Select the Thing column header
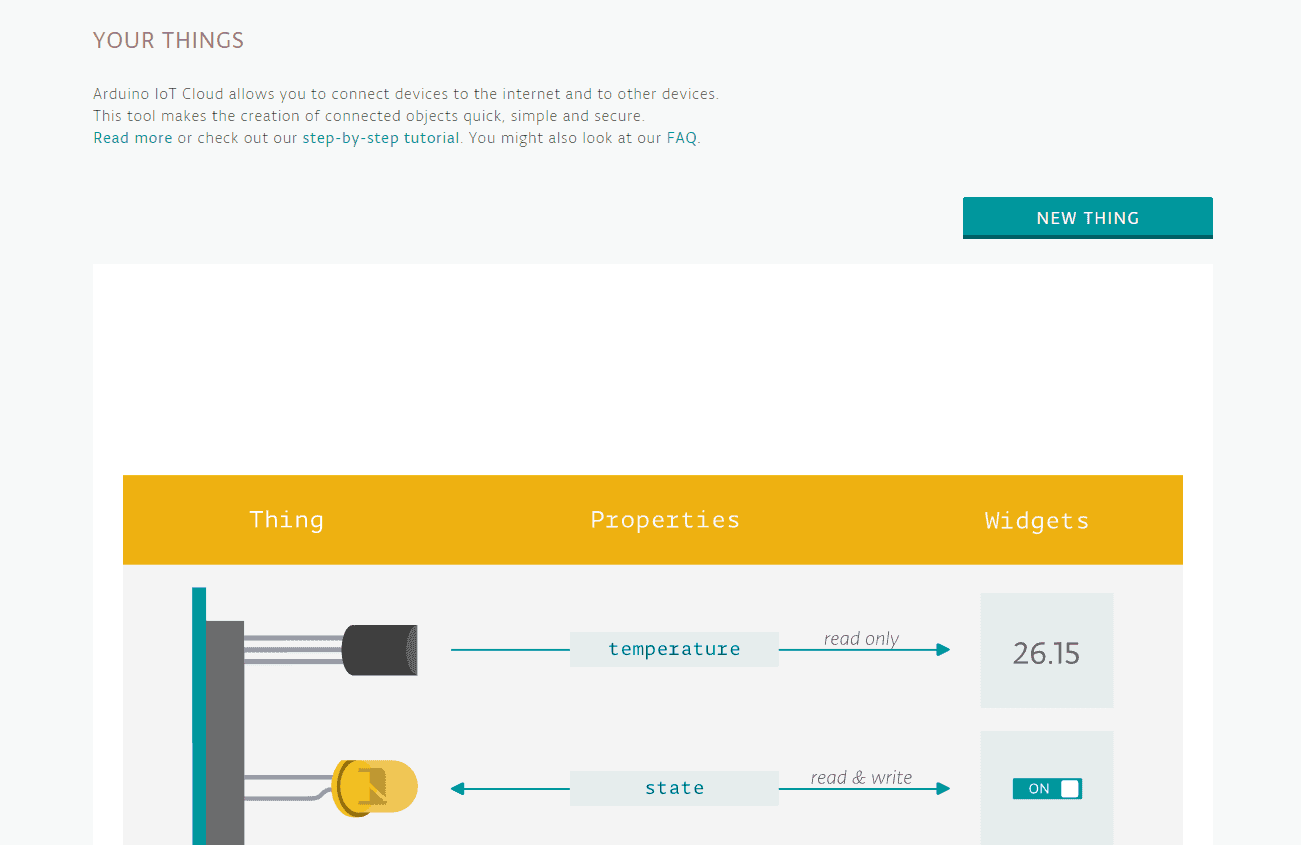This screenshot has height=845, width=1301. 286,520
